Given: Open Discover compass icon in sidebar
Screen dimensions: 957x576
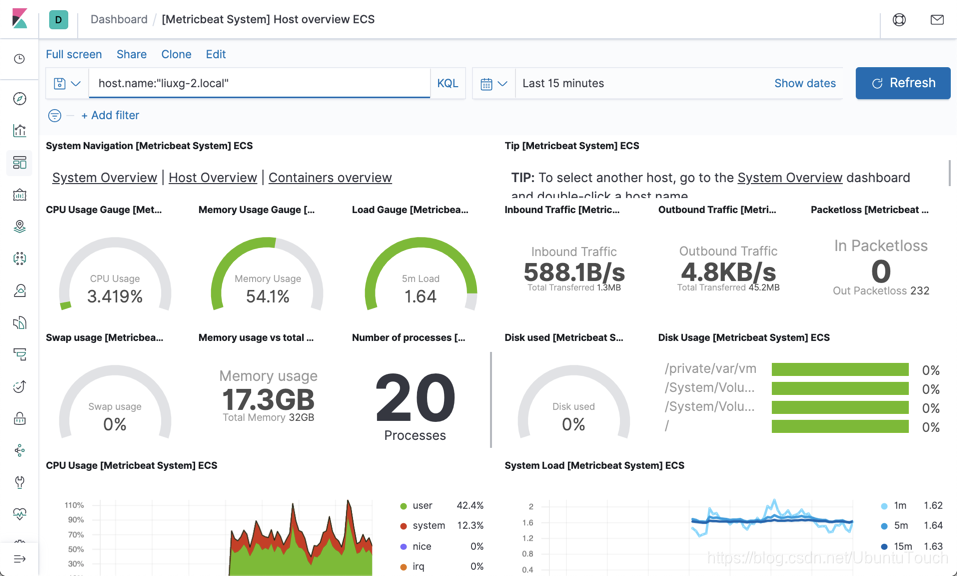Looking at the screenshot, I should tap(20, 98).
